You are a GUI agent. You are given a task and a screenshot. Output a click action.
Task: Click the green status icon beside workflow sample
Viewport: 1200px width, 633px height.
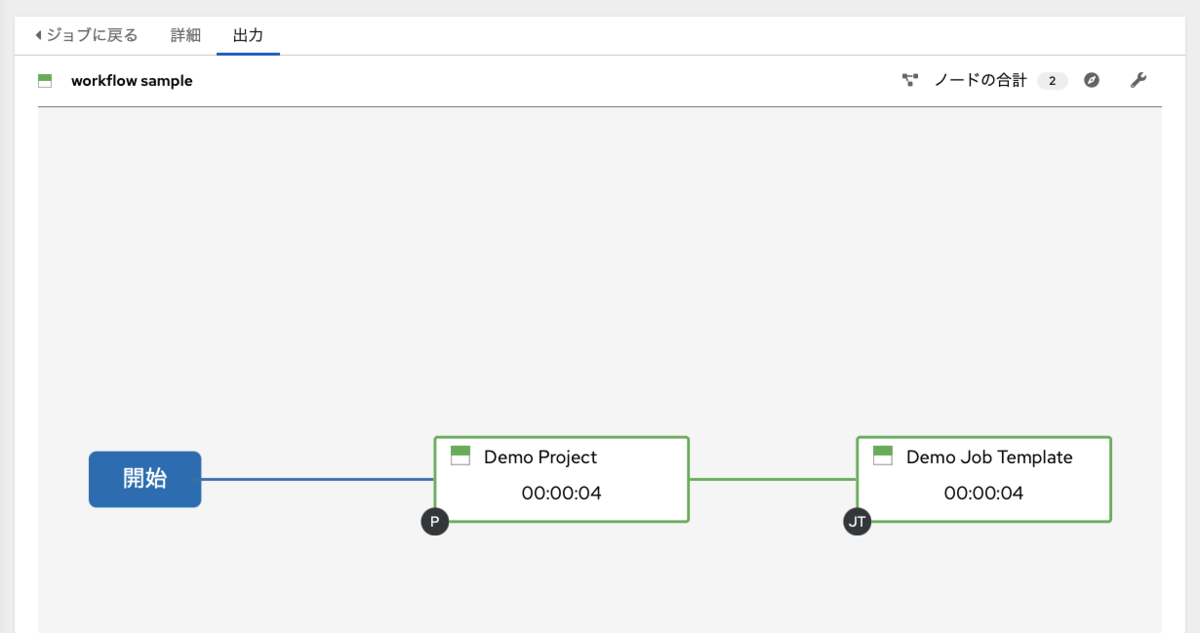point(45,81)
